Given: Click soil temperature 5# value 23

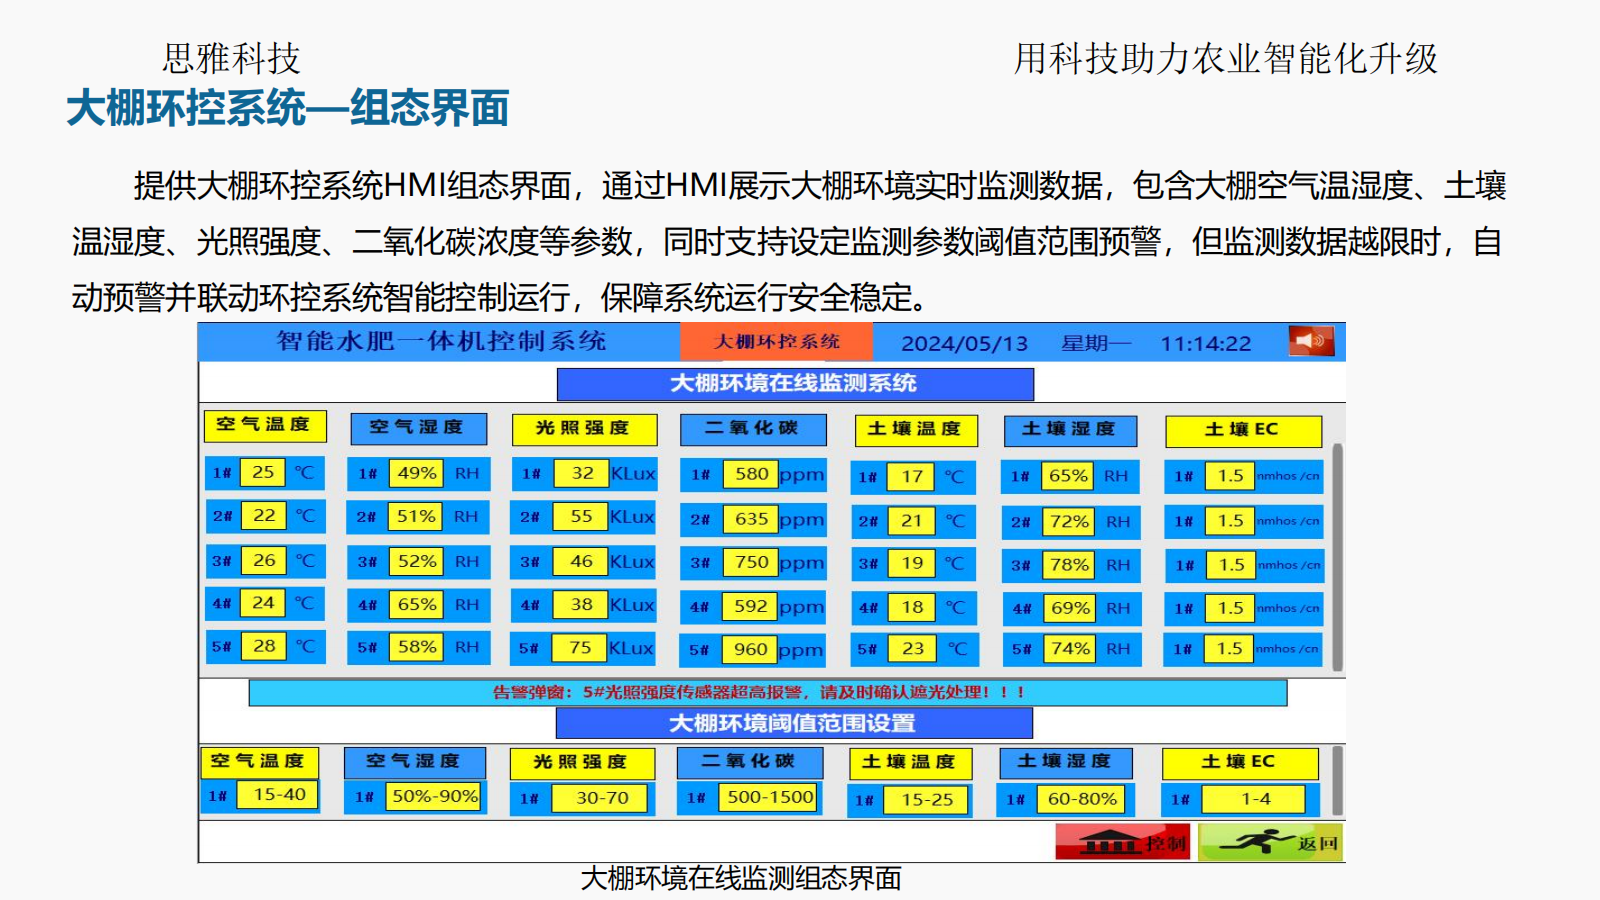Looking at the screenshot, I should tap(913, 648).
